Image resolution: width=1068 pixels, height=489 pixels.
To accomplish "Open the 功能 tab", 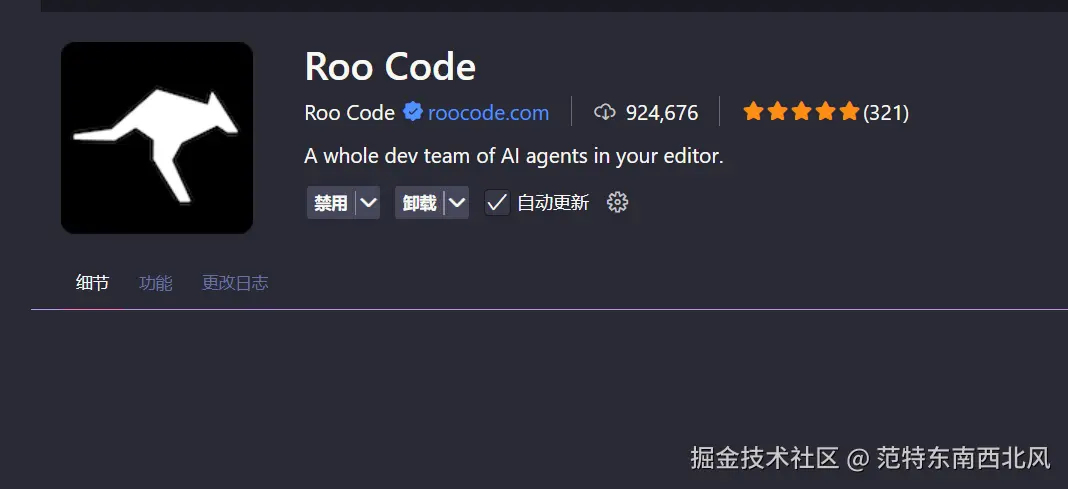I will click(155, 283).
